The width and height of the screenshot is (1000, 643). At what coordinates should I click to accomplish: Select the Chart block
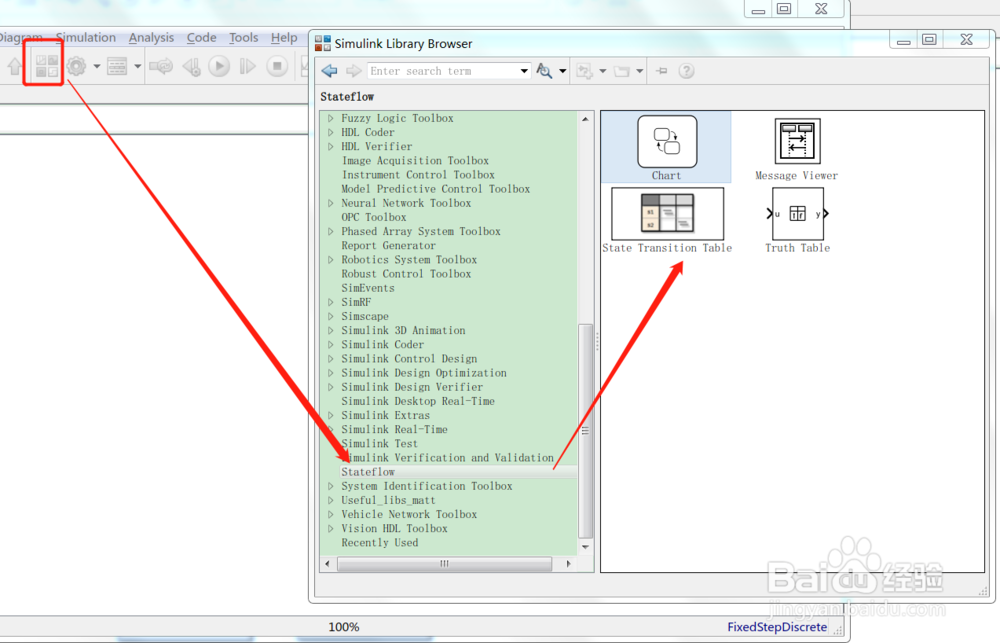click(666, 147)
